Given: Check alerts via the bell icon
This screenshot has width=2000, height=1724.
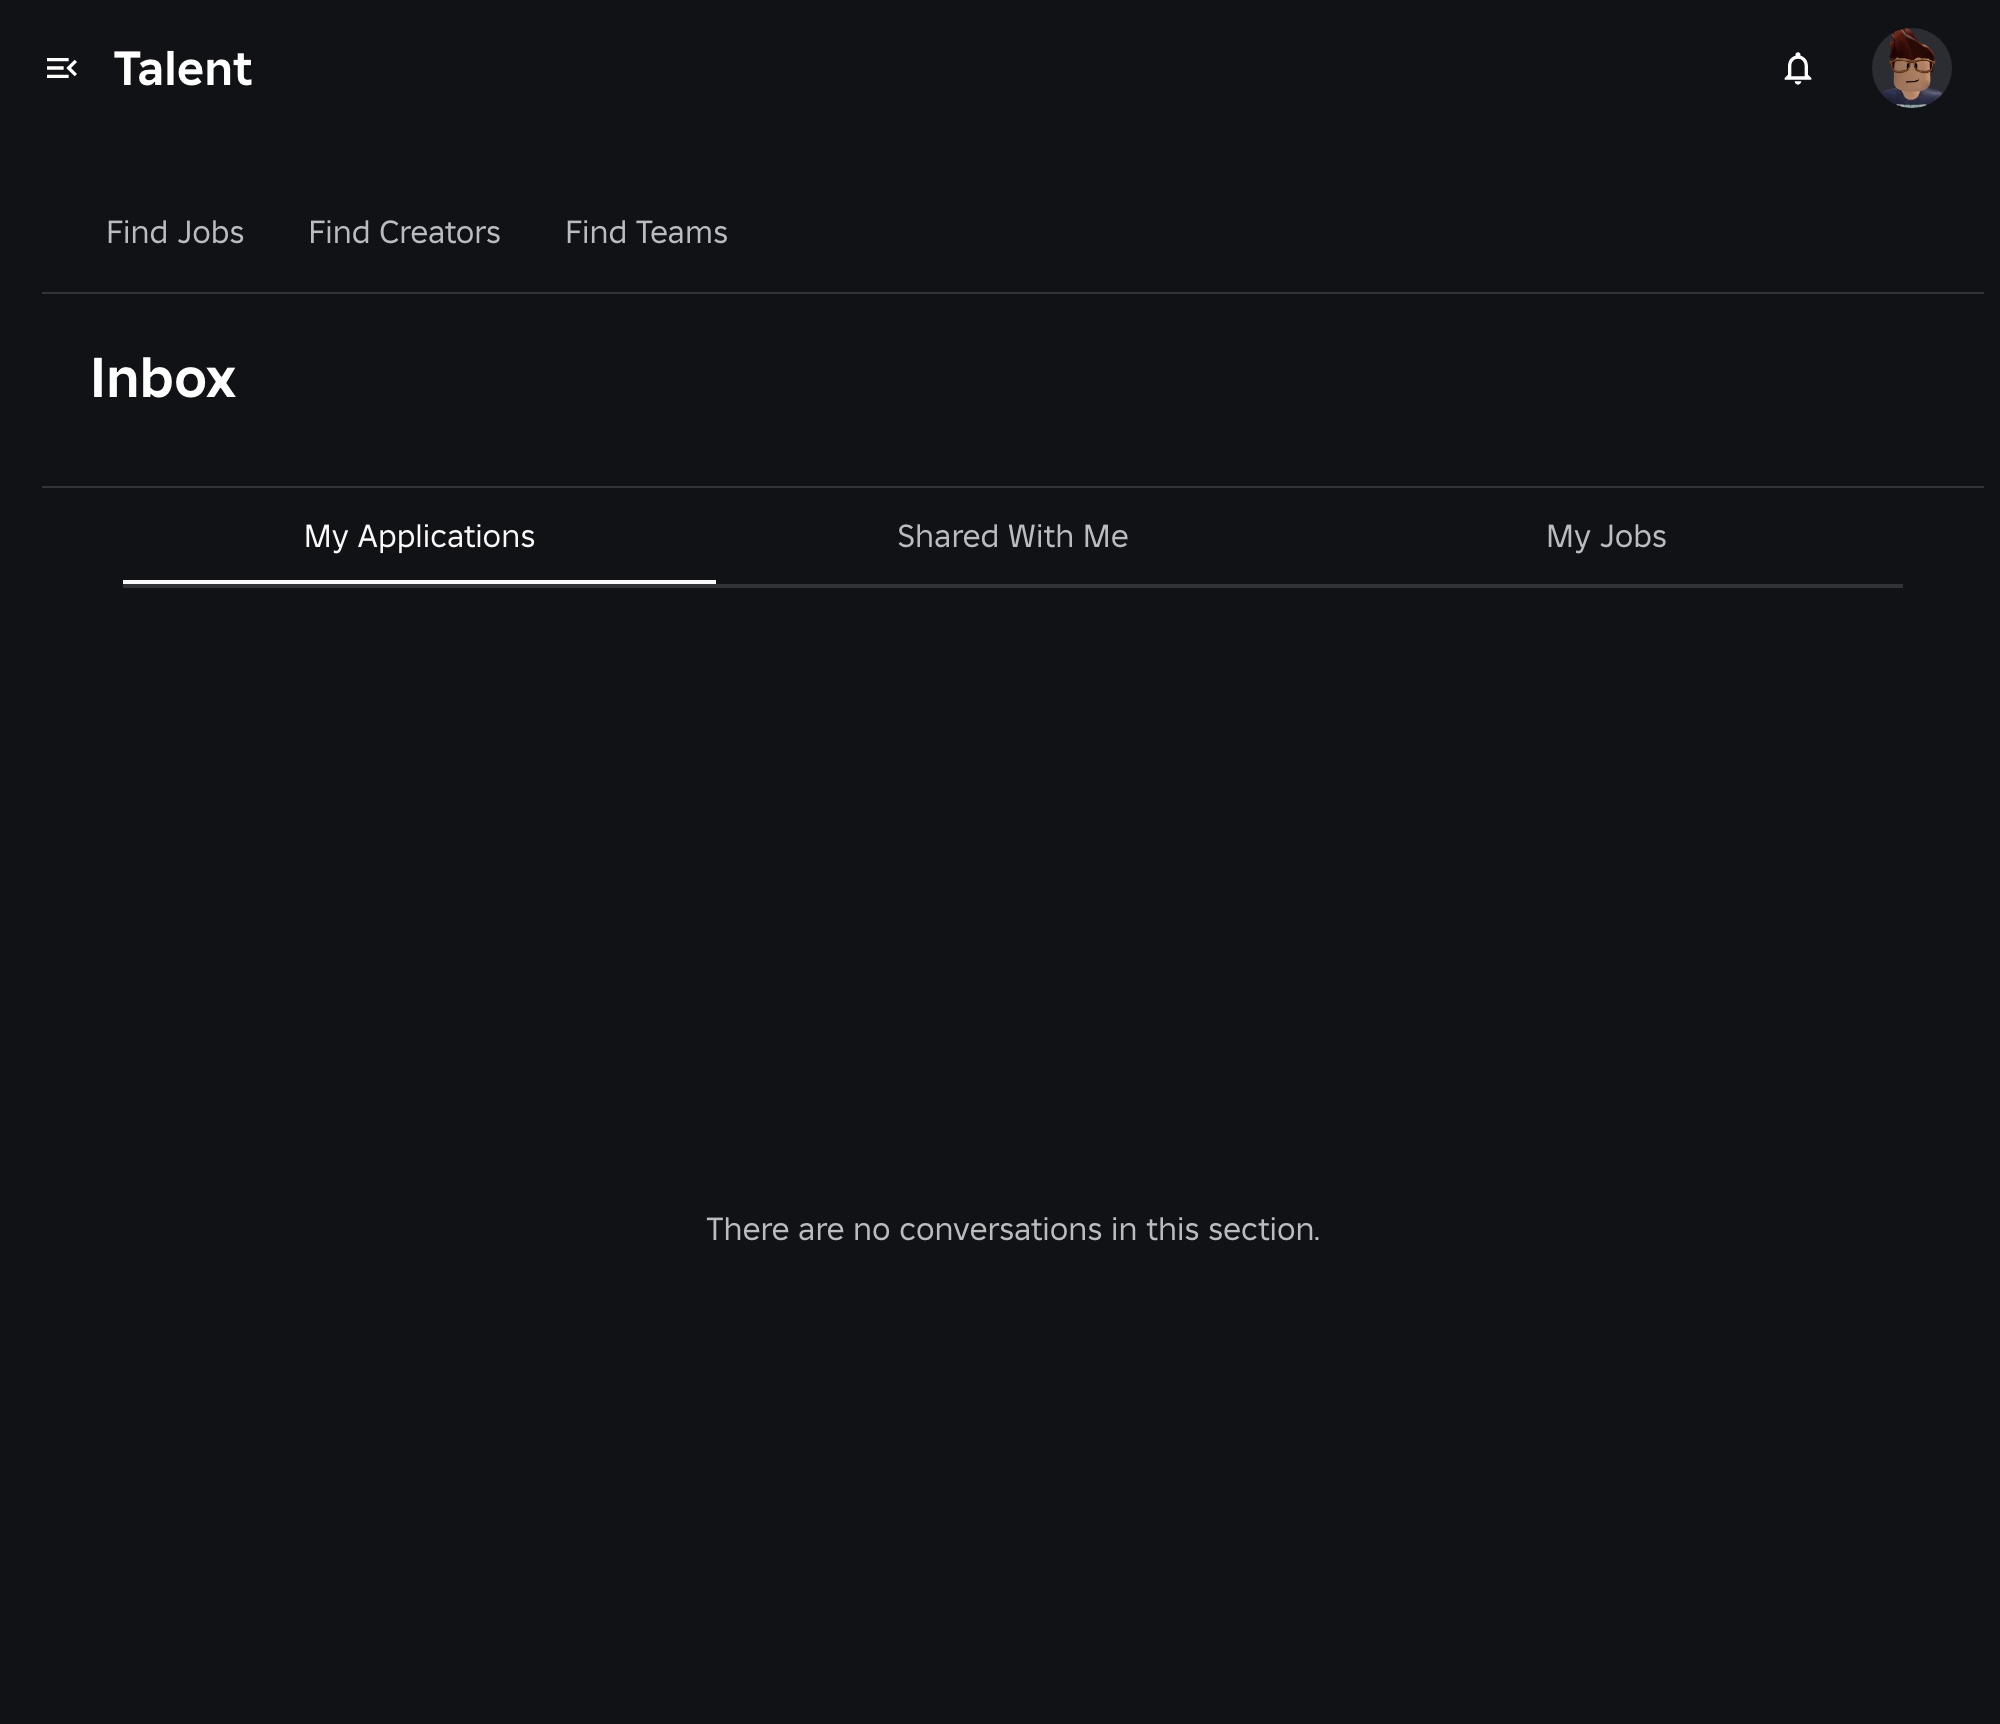Looking at the screenshot, I should [1797, 68].
